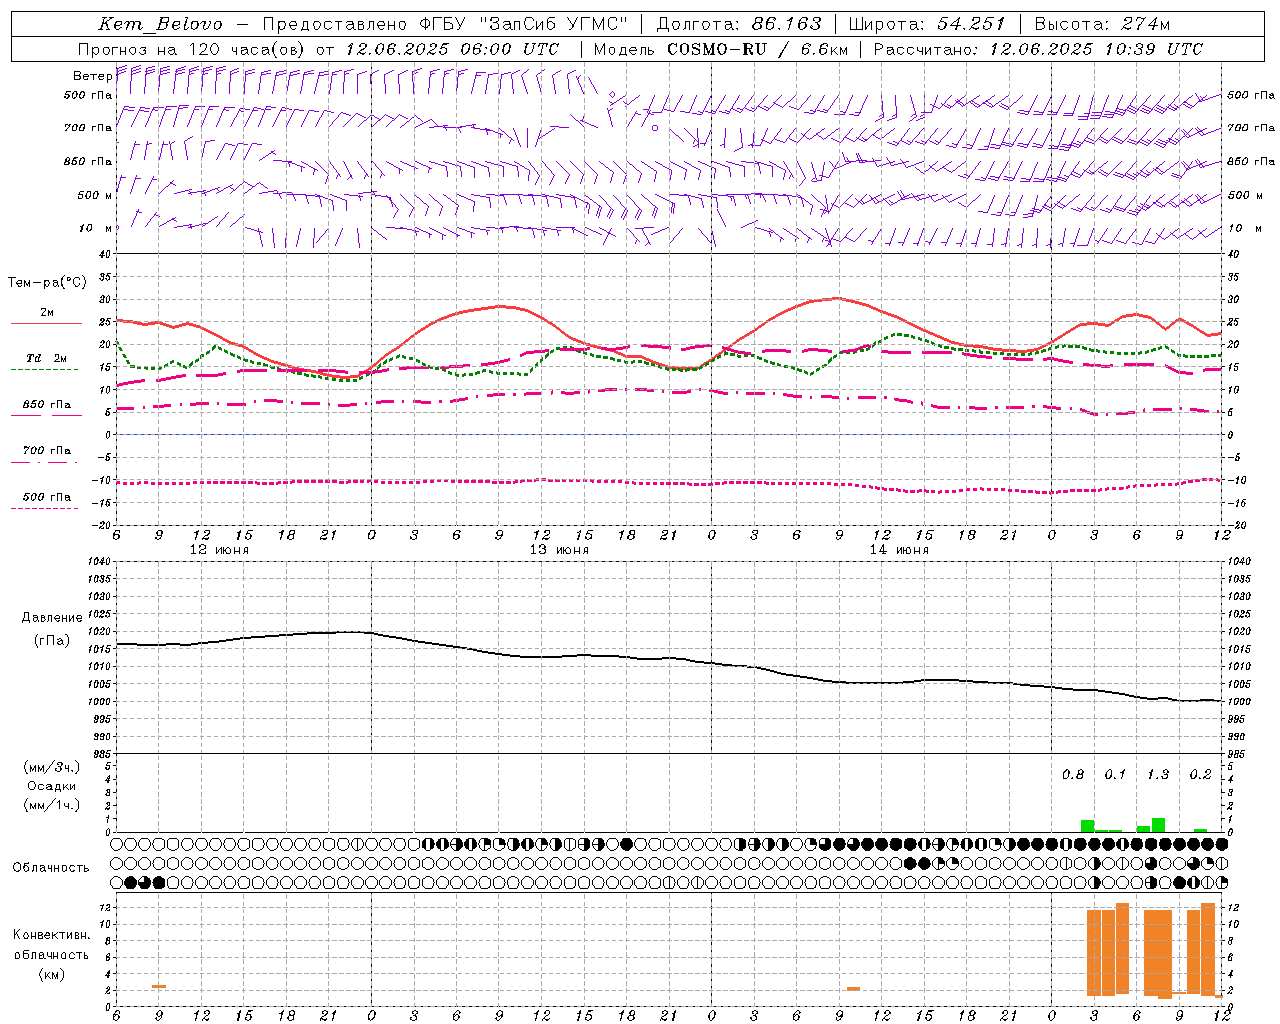The width and height of the screenshot is (1280, 1024).
Task: Click the 14 июня date label
Action: 899,550
